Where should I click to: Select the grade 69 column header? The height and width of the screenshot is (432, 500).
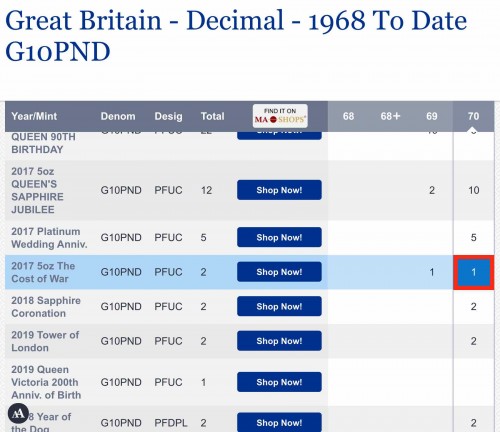432,116
